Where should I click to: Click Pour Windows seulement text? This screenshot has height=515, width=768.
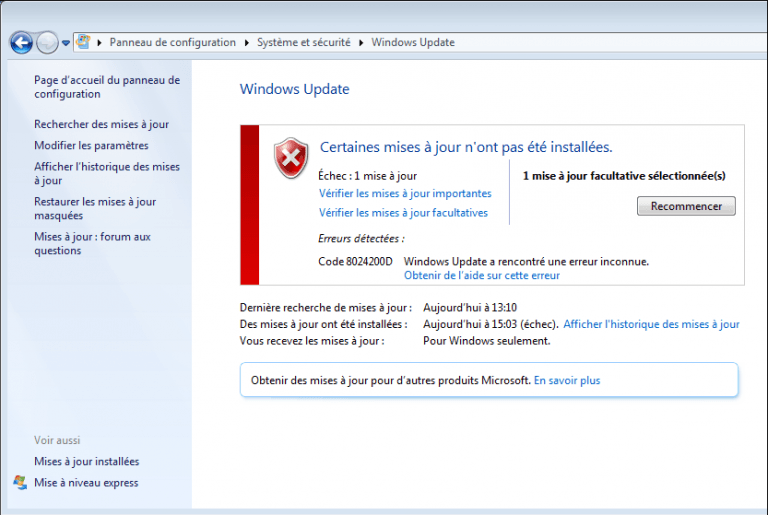(486, 341)
